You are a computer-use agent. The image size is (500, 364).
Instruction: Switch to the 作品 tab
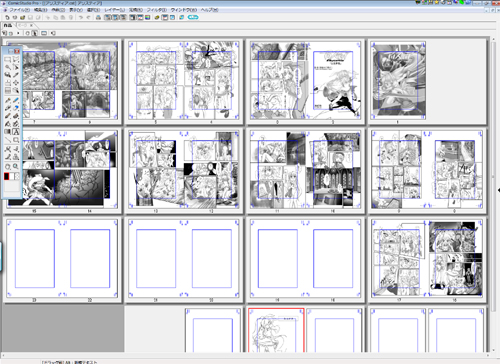point(7,25)
